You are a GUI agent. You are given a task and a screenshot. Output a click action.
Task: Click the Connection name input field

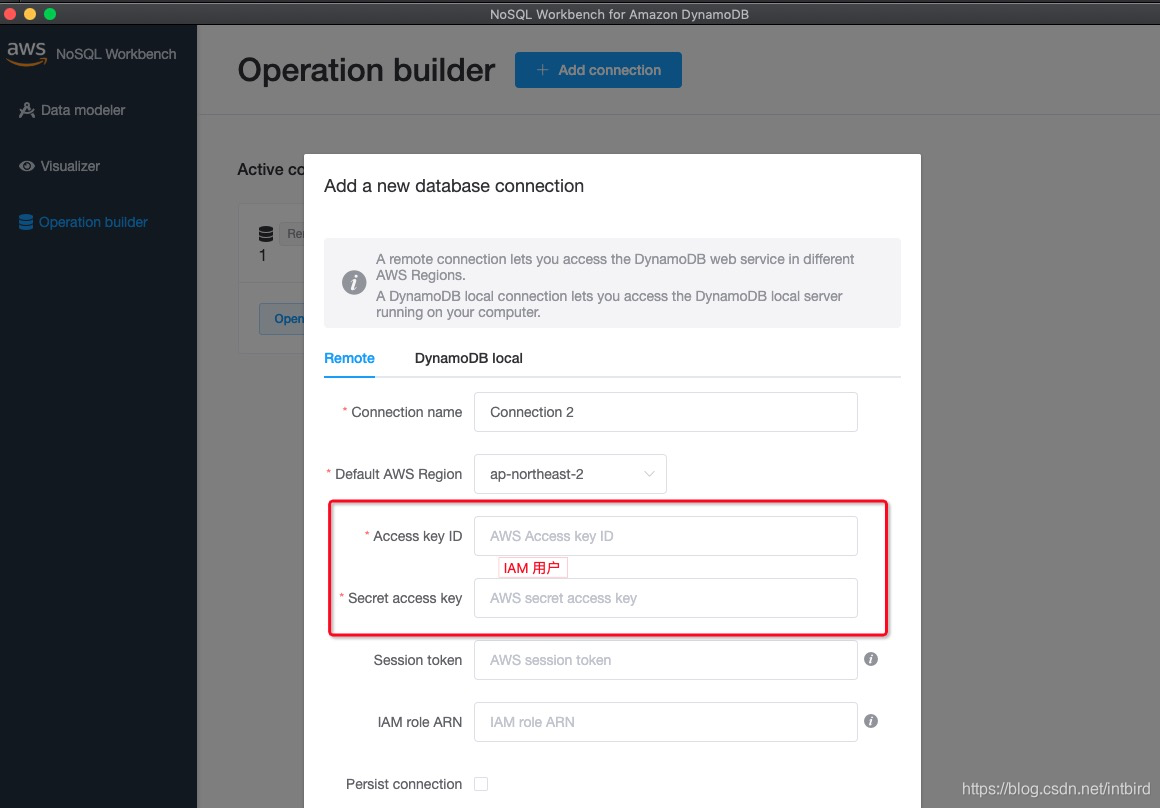tap(665, 412)
